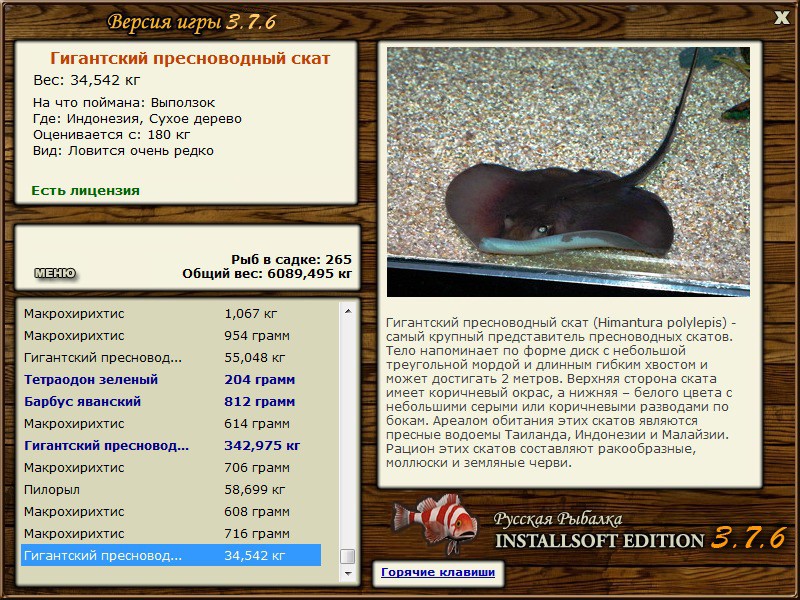800x600 pixels.
Task: Select Макрохирихтис 614 грамм row
Action: [171, 423]
